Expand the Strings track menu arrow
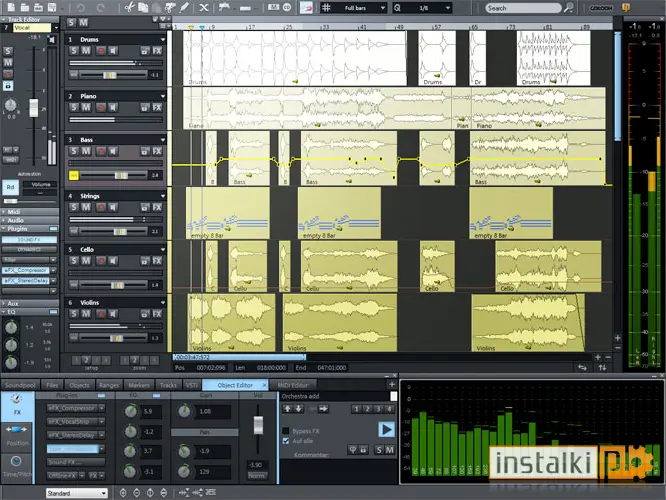Image resolution: width=666 pixels, height=500 pixels. tap(163, 196)
